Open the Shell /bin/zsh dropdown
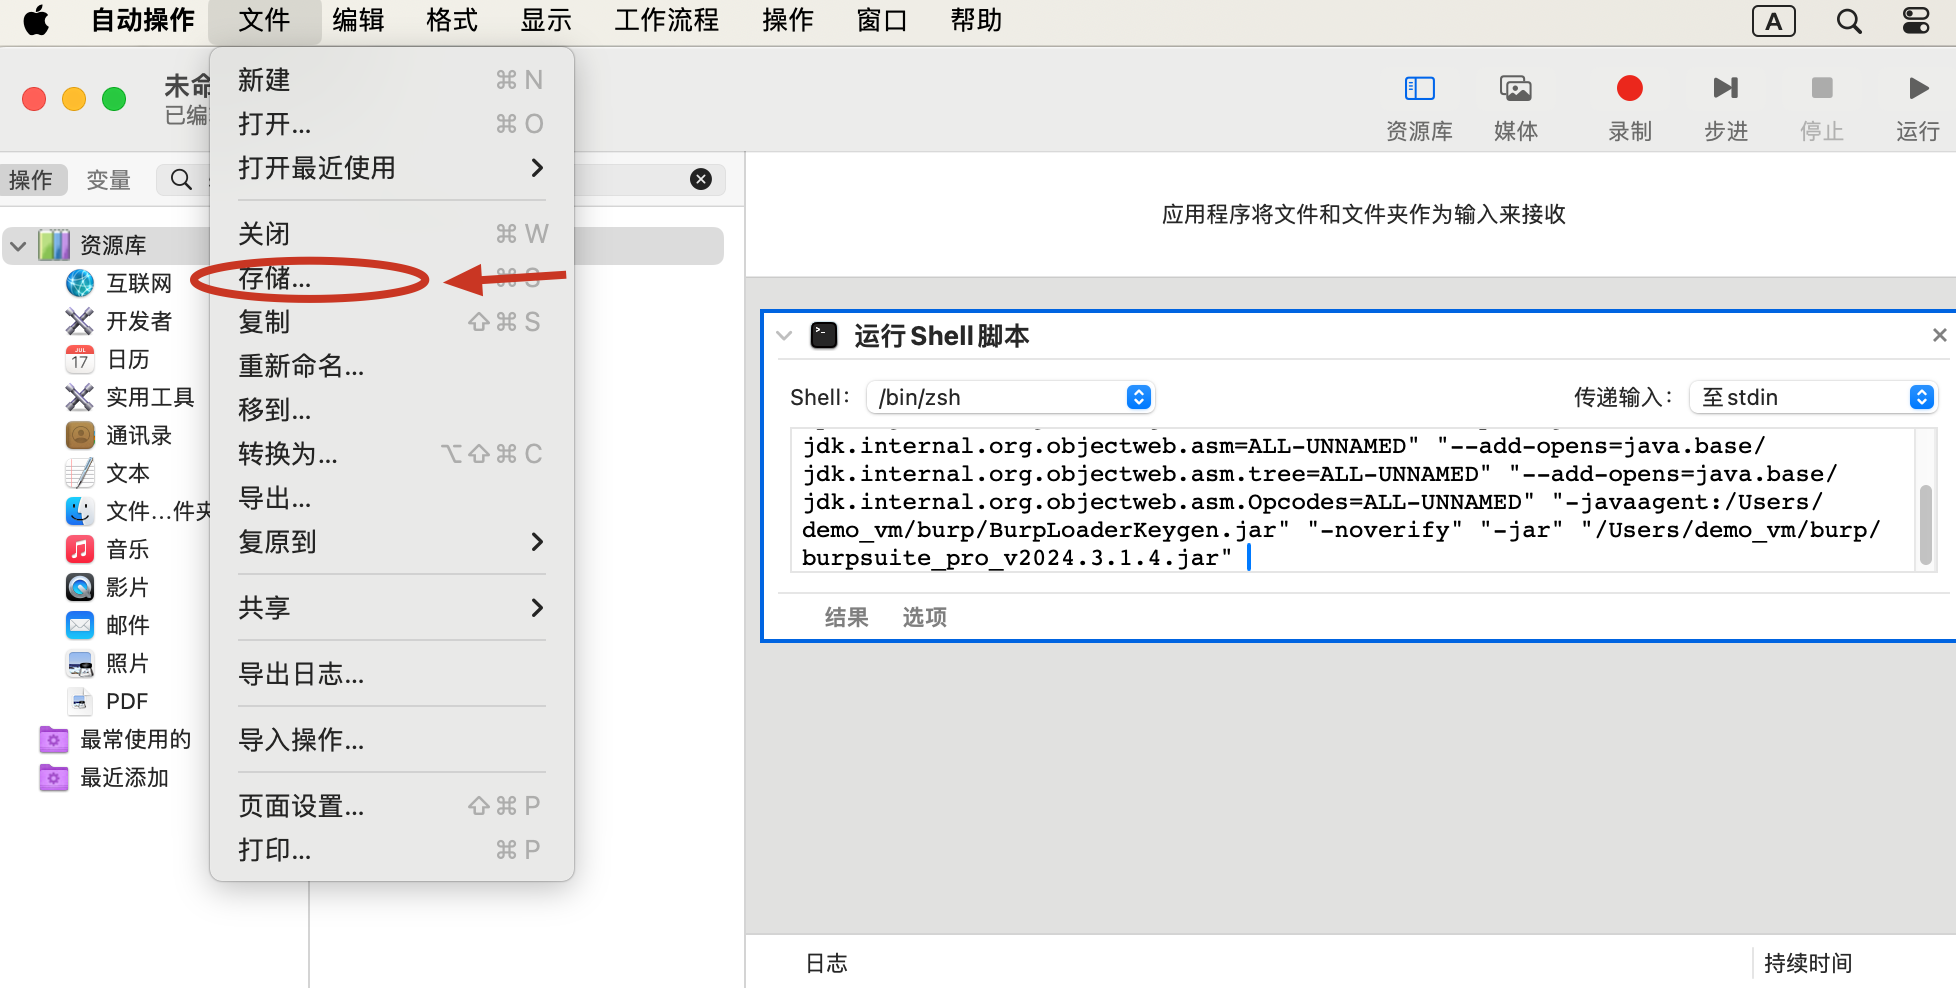The height and width of the screenshot is (988, 1956). [x=1010, y=397]
